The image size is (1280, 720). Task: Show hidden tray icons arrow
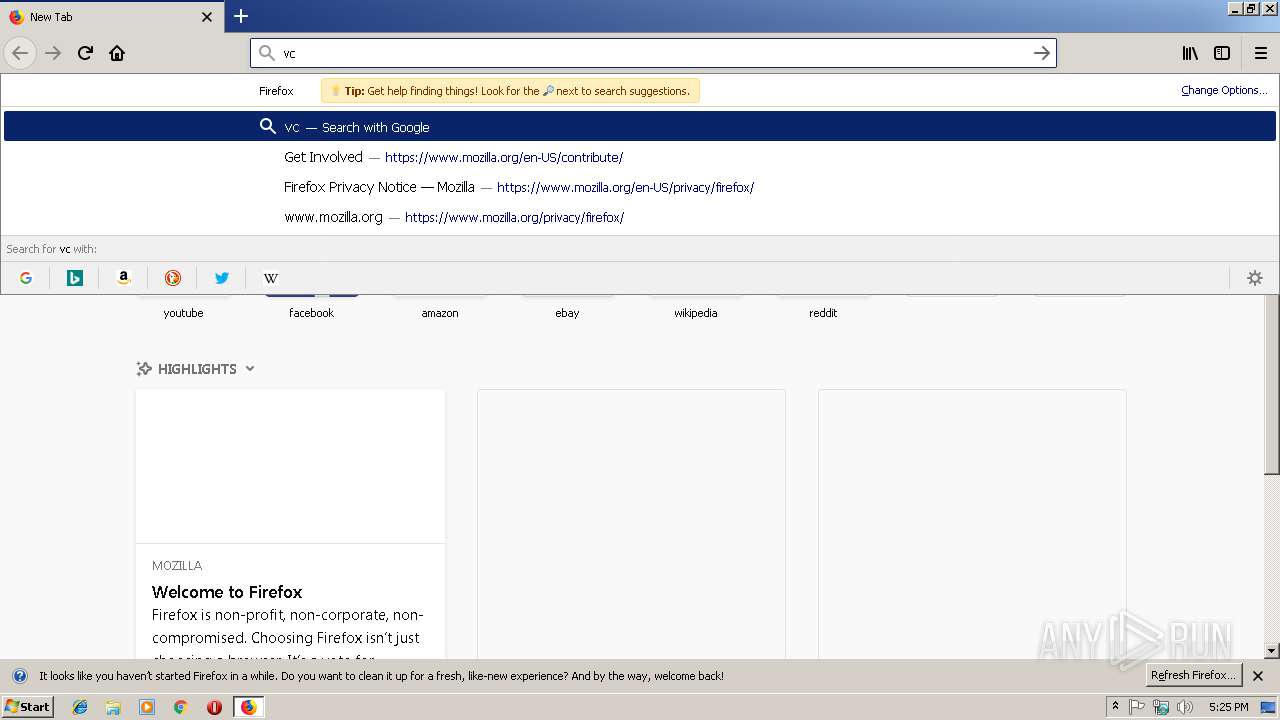[1115, 707]
